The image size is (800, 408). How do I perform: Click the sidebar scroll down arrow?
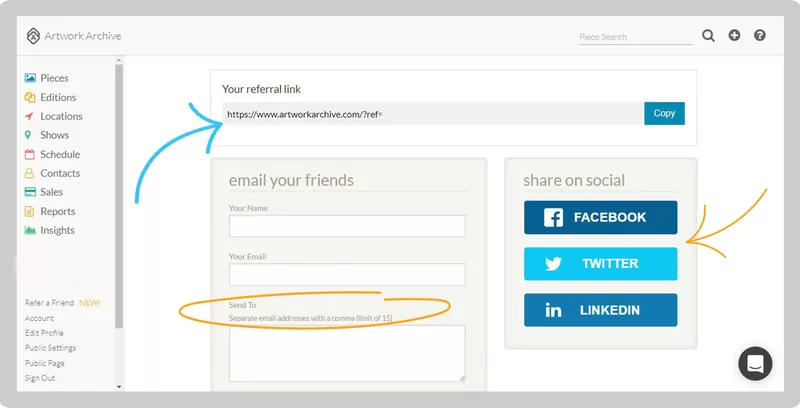pos(119,387)
